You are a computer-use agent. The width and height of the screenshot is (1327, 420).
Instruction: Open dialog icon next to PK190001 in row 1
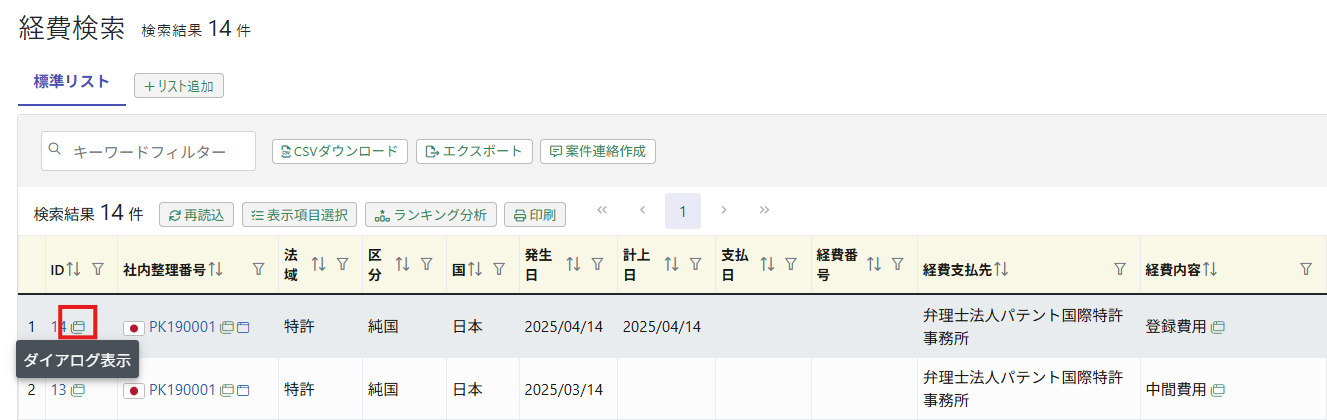click(x=227, y=327)
